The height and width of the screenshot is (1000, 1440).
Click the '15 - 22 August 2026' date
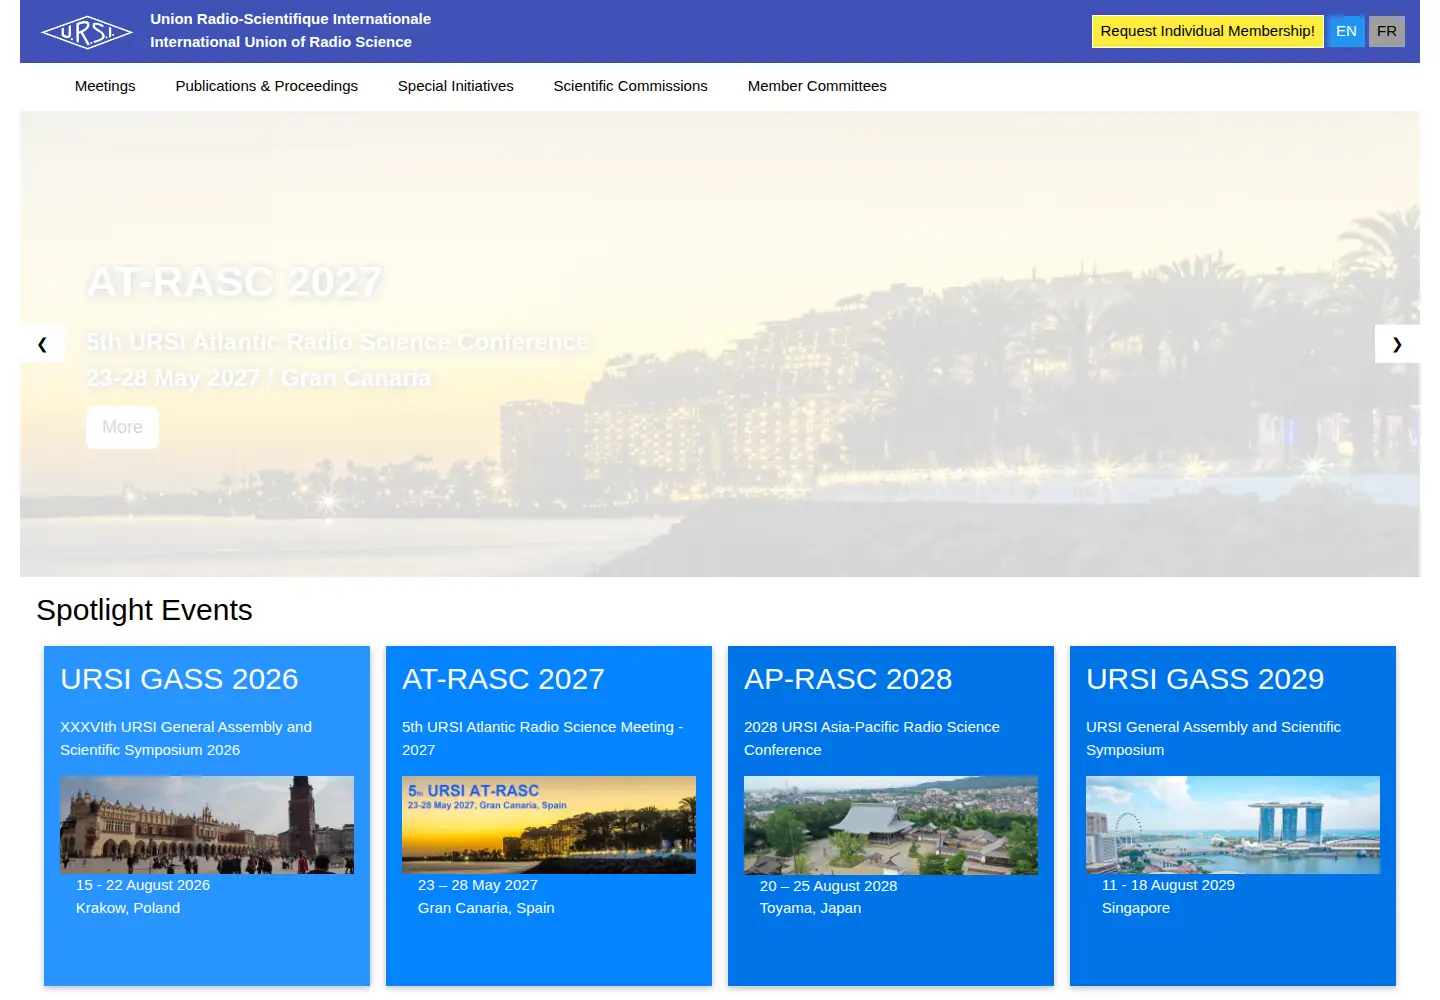pyautogui.click(x=143, y=885)
